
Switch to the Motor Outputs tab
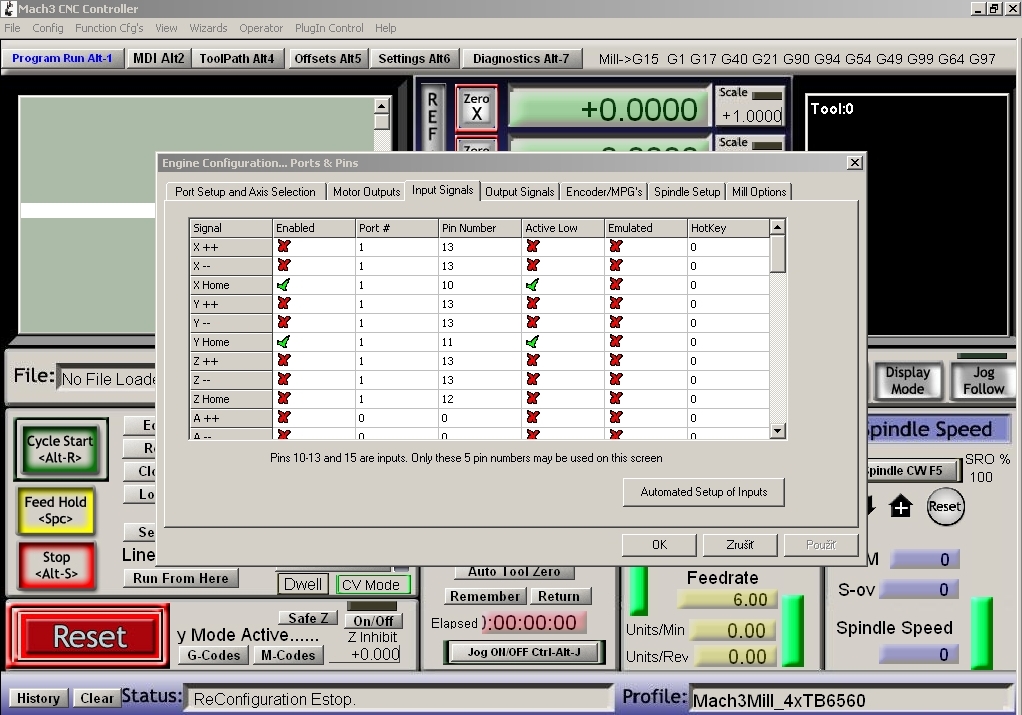pyautogui.click(x=366, y=192)
